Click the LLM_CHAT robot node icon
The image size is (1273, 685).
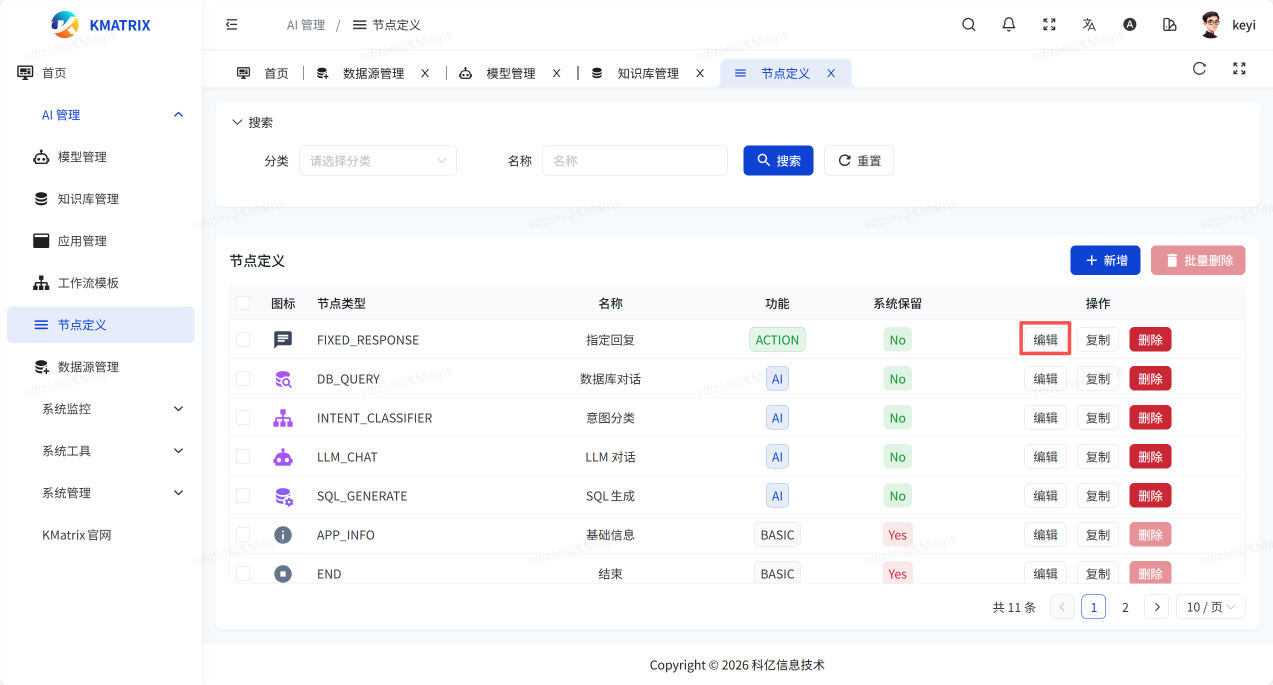(283, 457)
